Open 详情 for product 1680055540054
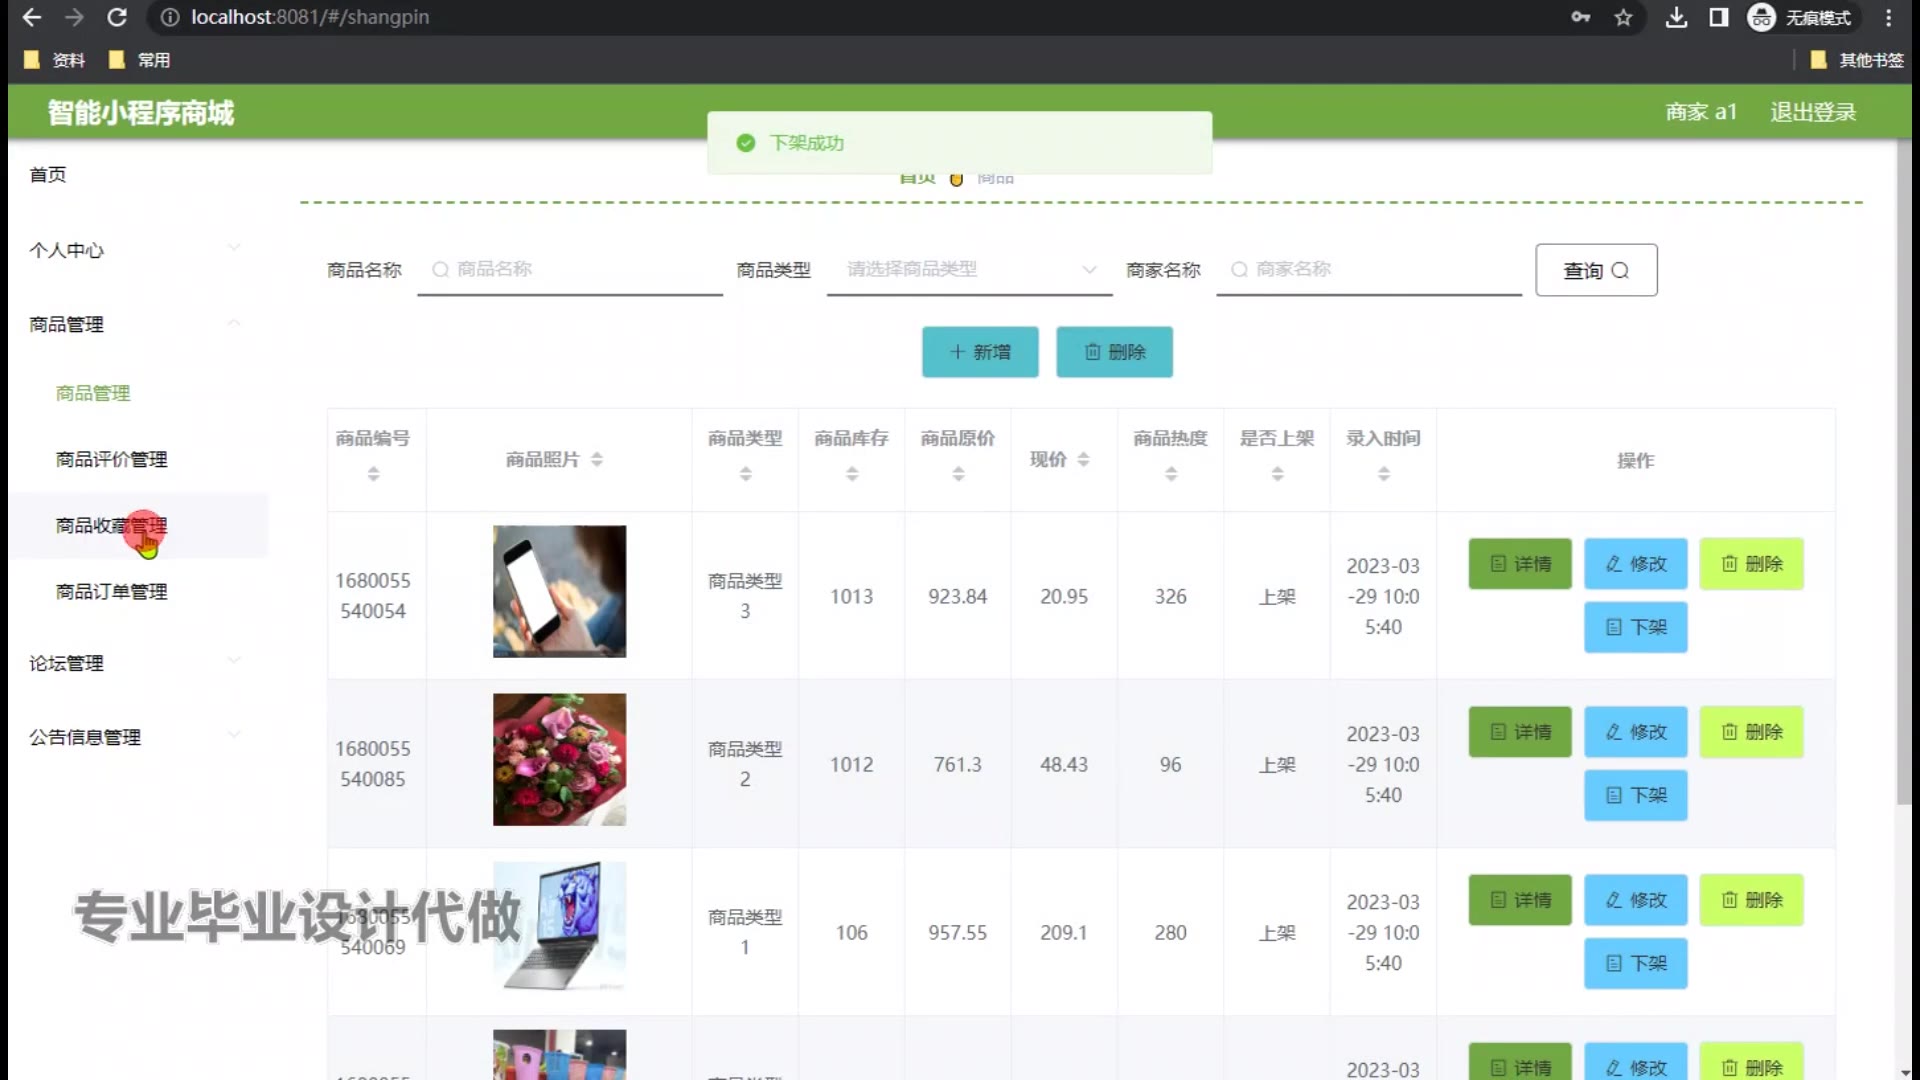This screenshot has height=1080, width=1920. point(1520,564)
